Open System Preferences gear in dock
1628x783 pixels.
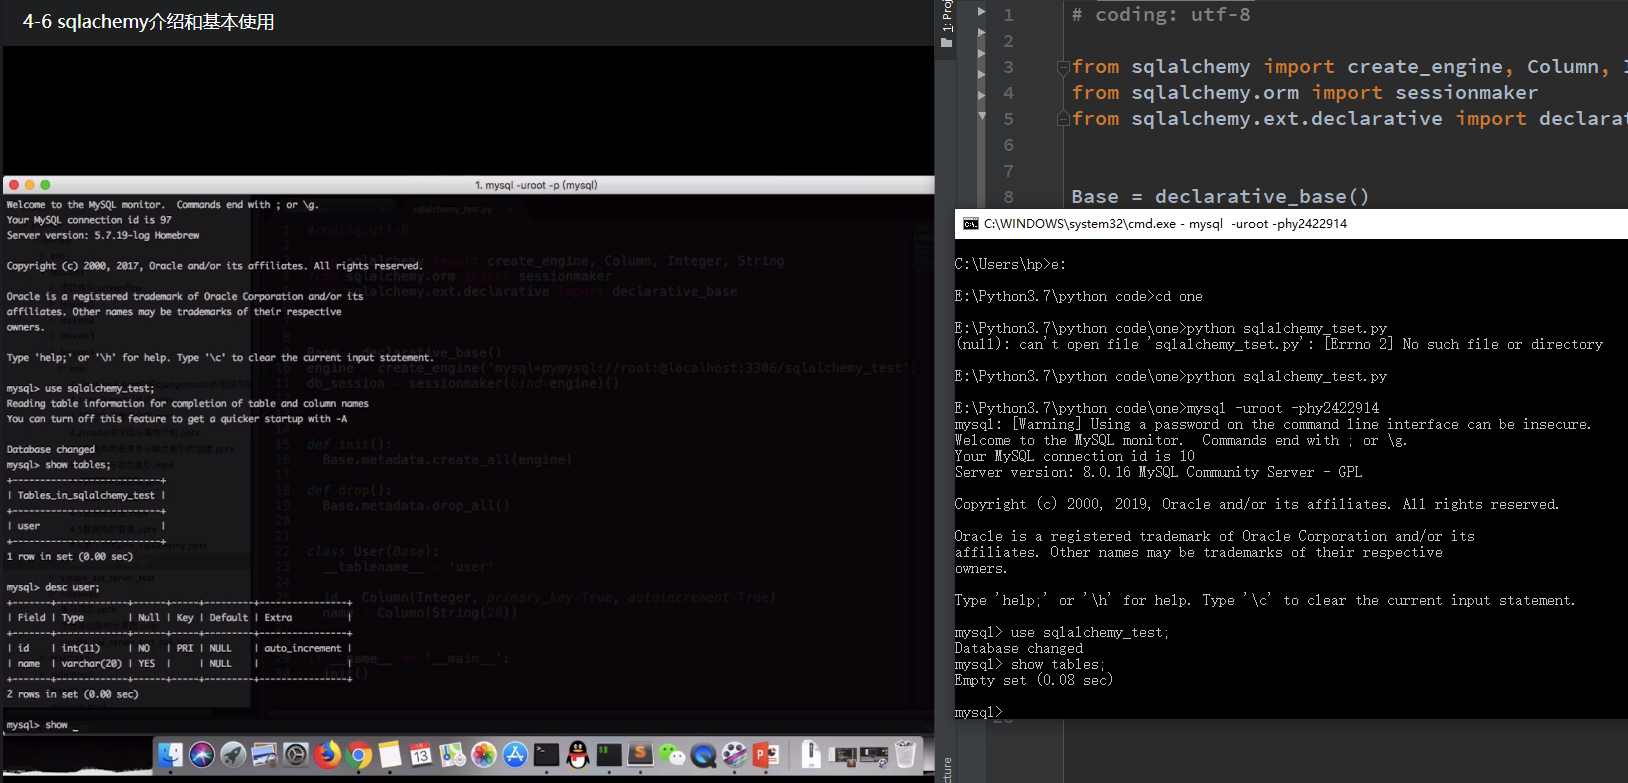pyautogui.click(x=296, y=754)
